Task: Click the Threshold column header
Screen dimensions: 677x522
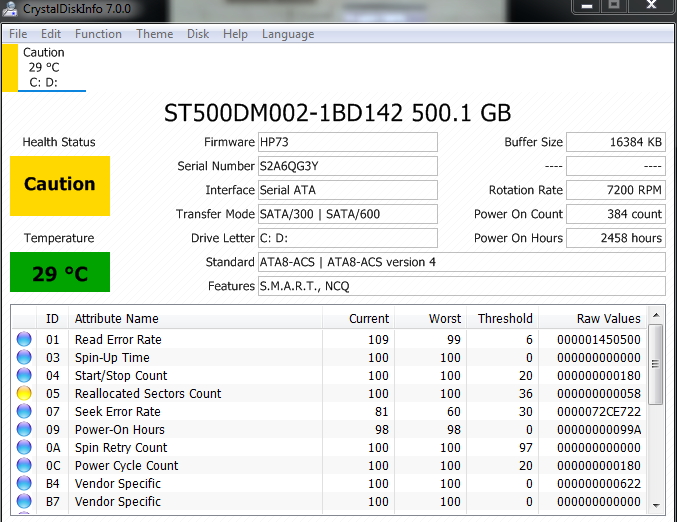Action: (x=502, y=319)
